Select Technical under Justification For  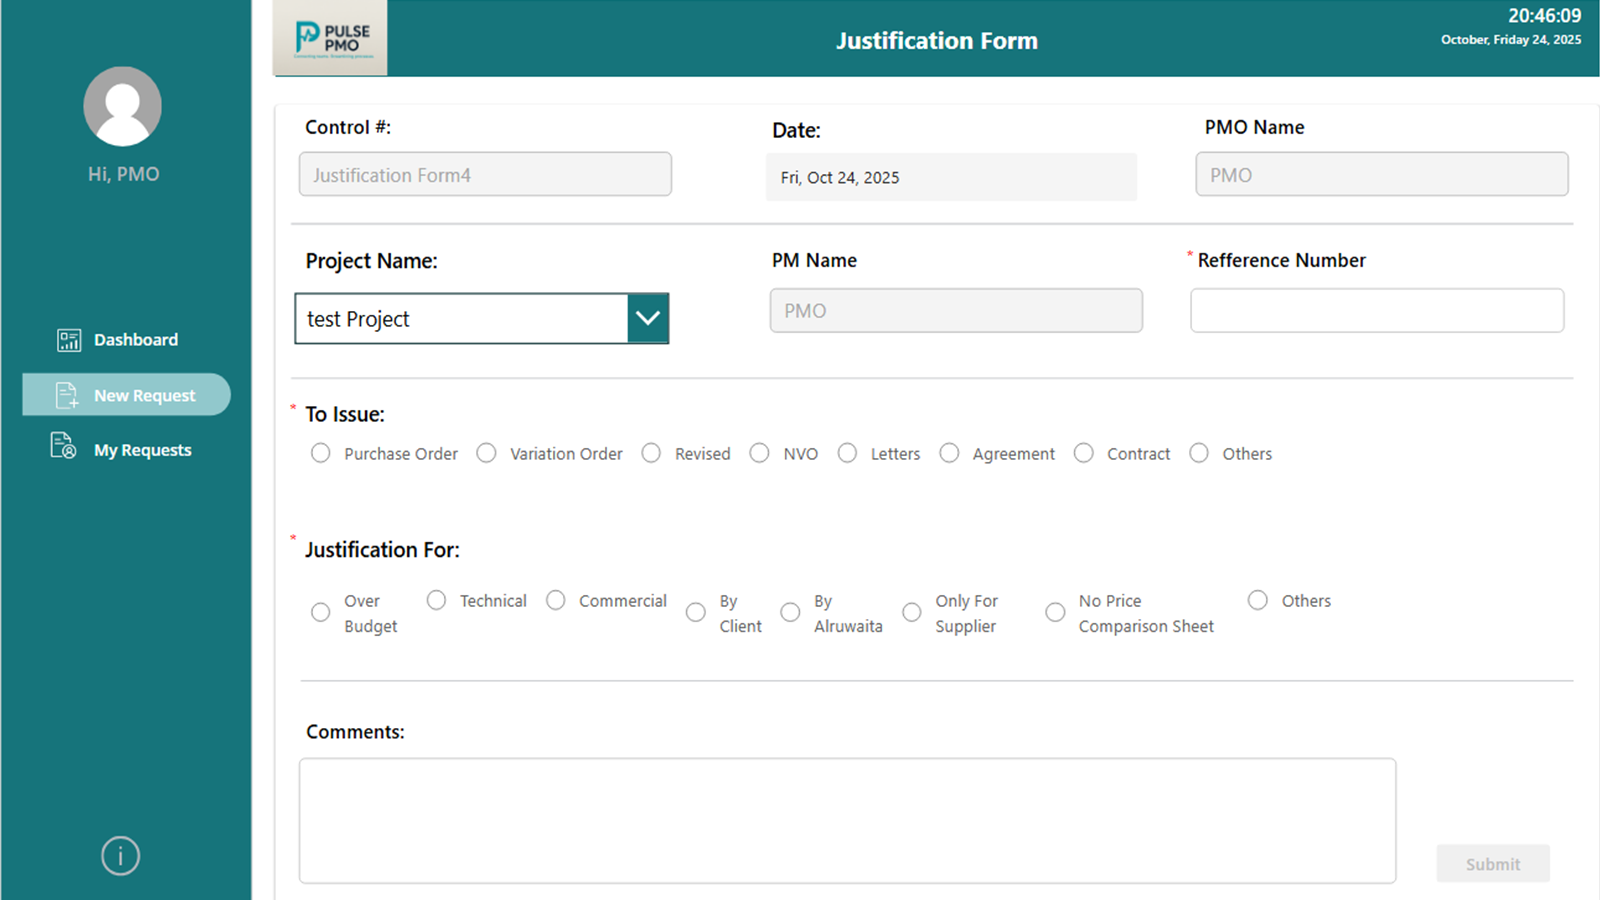[x=436, y=600]
